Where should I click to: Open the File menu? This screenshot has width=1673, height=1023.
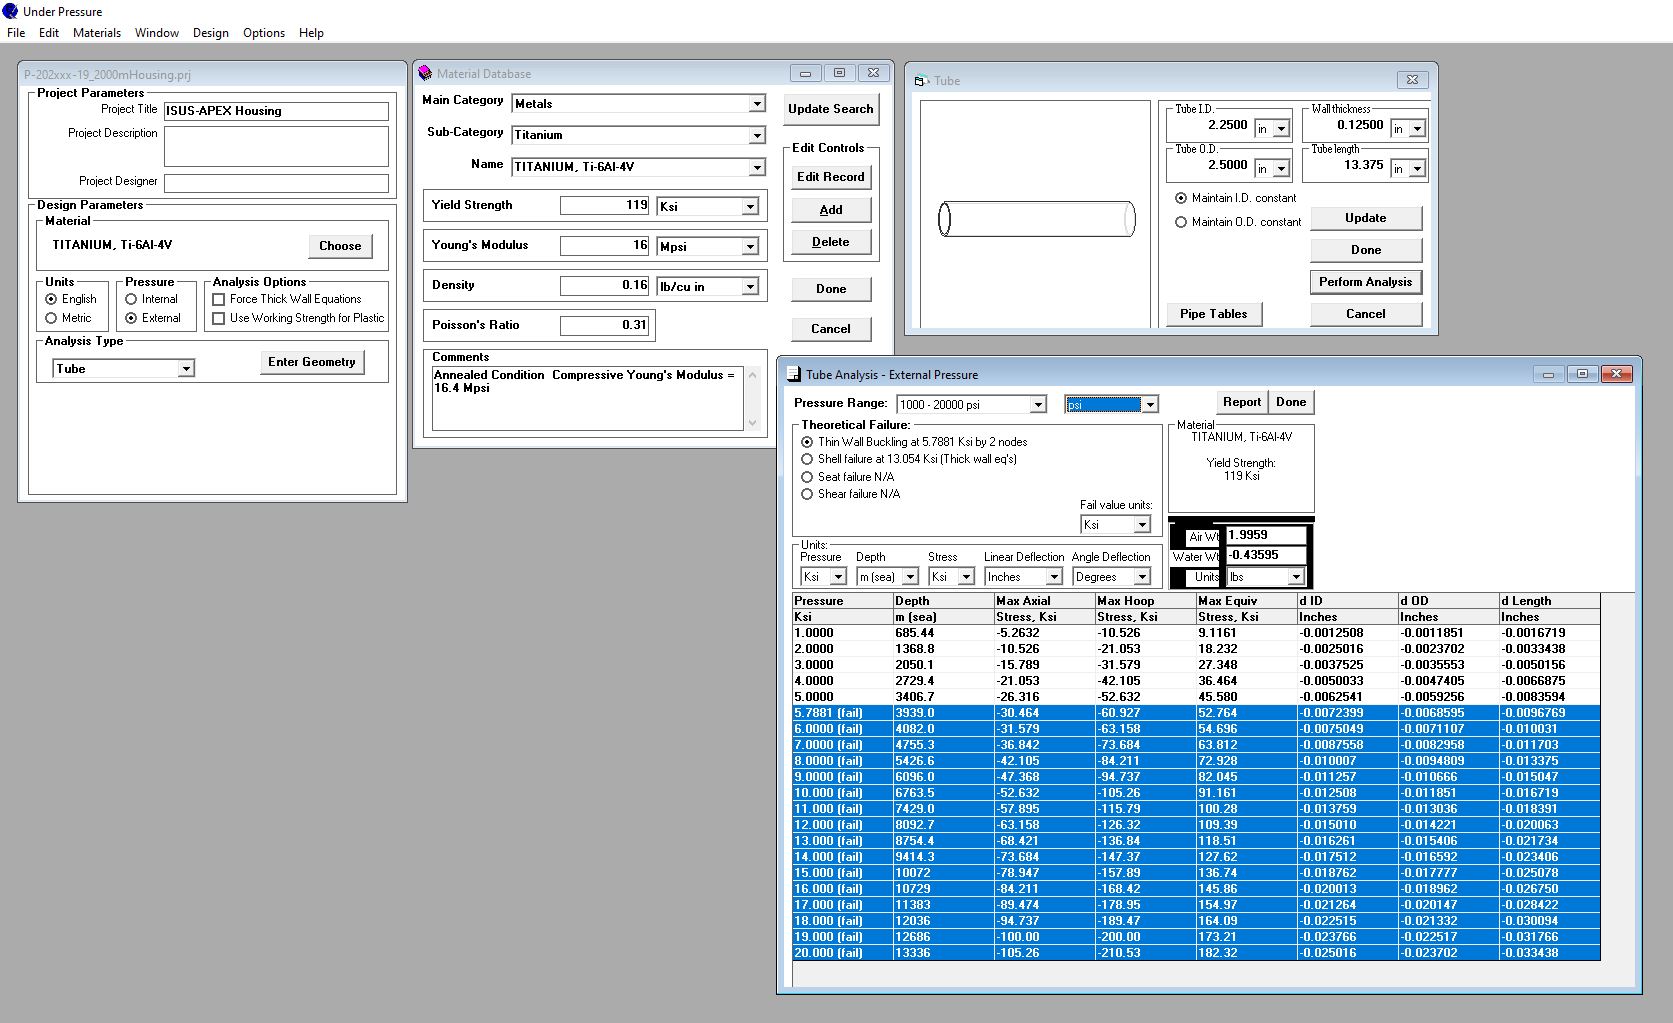coord(16,33)
